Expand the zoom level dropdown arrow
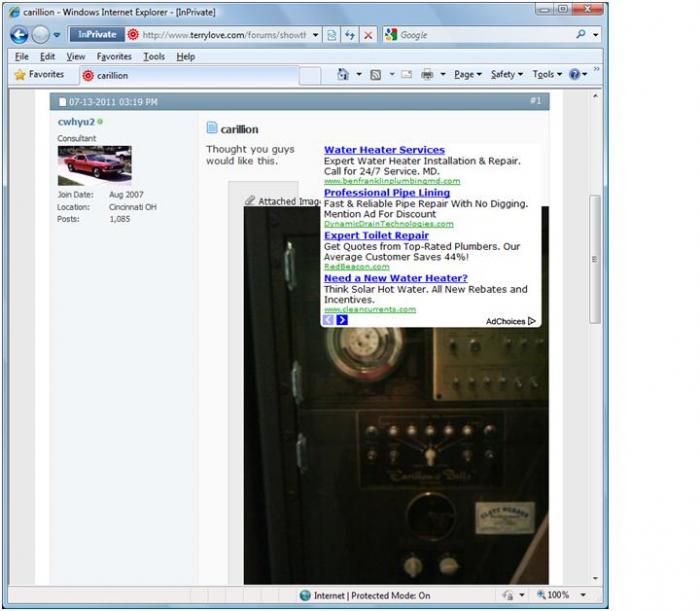 click(583, 595)
